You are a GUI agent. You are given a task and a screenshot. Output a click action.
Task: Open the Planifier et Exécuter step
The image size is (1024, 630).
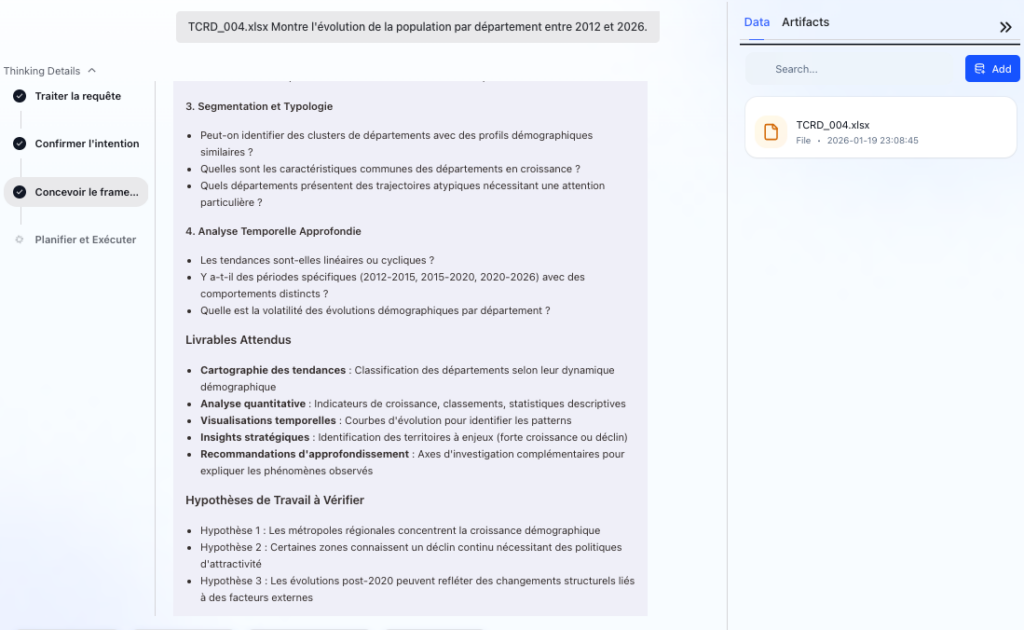point(85,240)
